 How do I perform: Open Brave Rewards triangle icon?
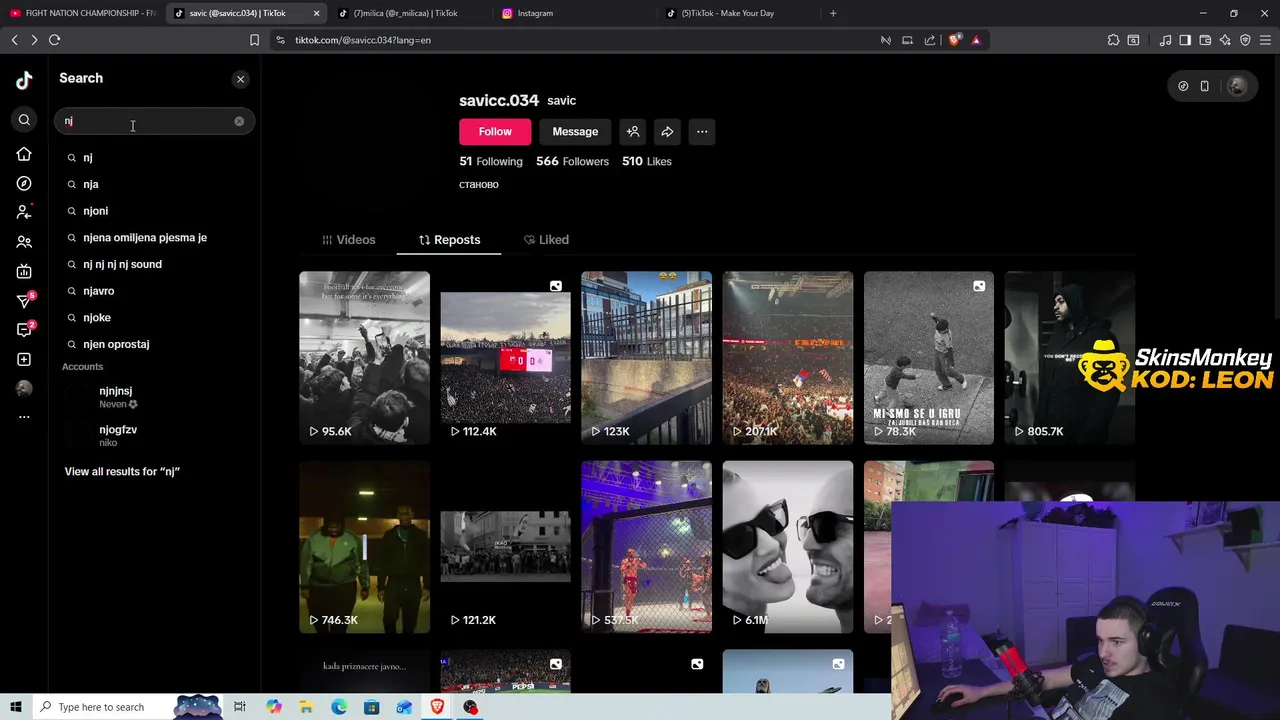tap(976, 40)
